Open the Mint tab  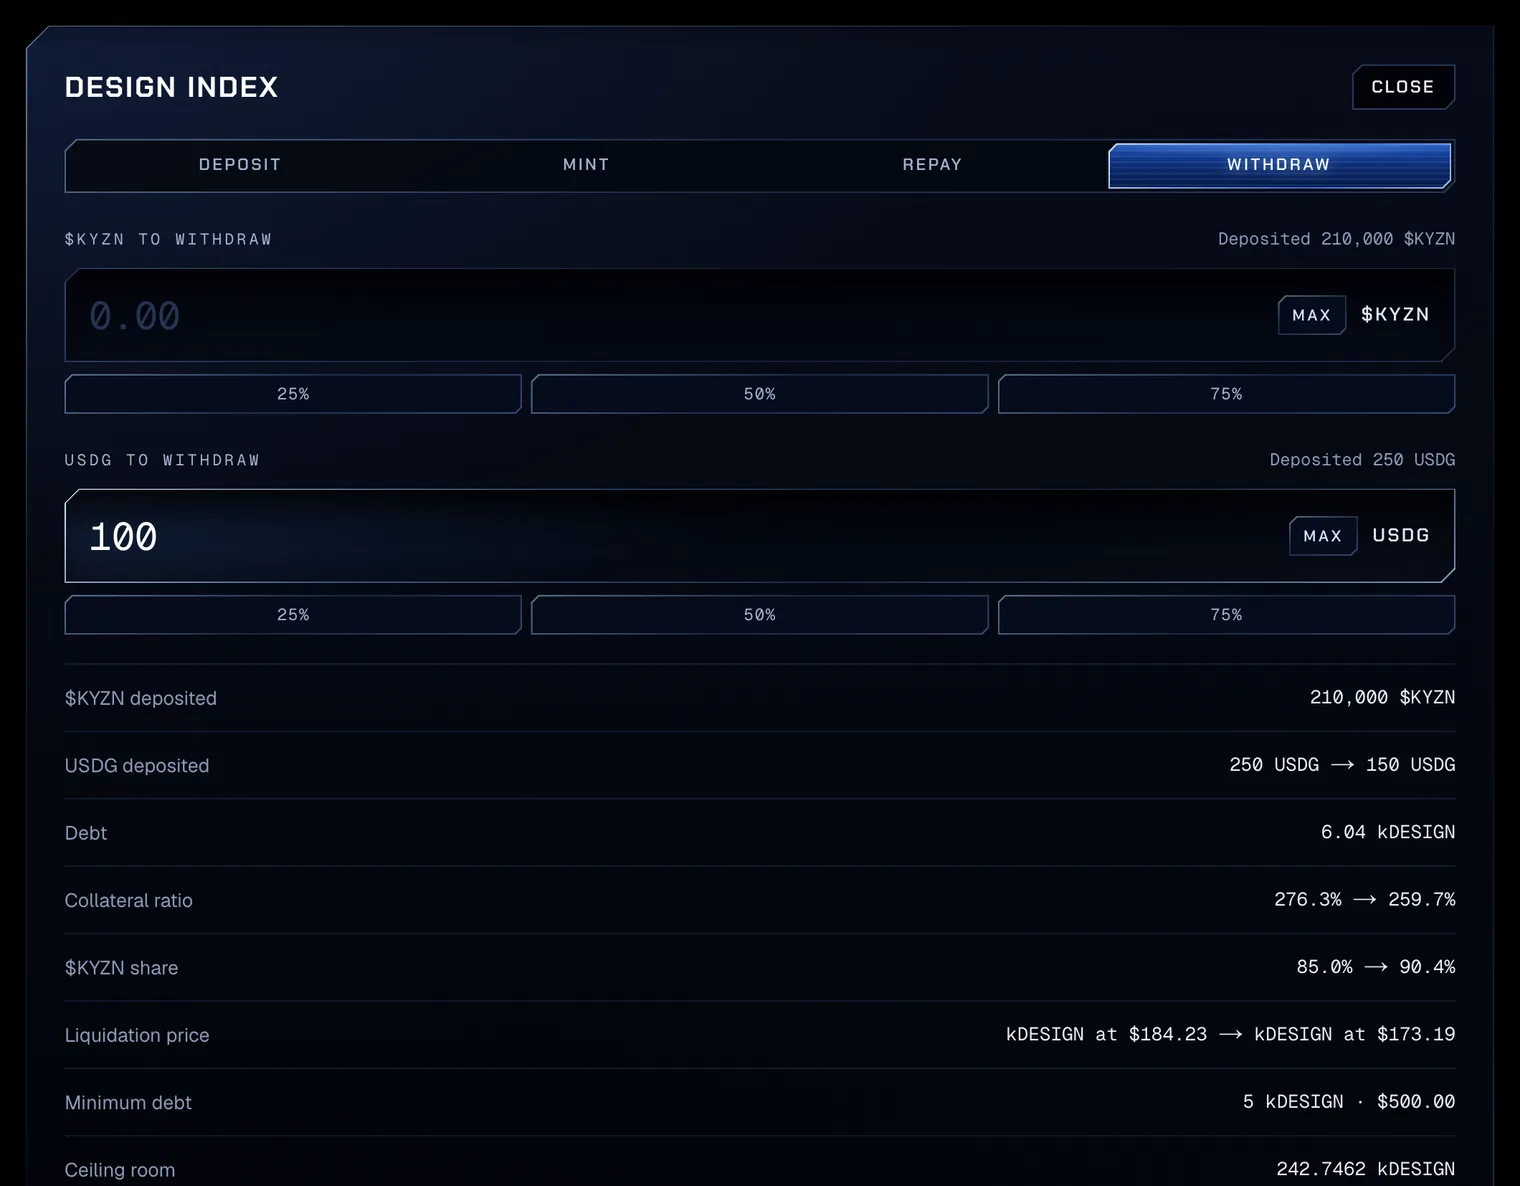click(x=586, y=165)
